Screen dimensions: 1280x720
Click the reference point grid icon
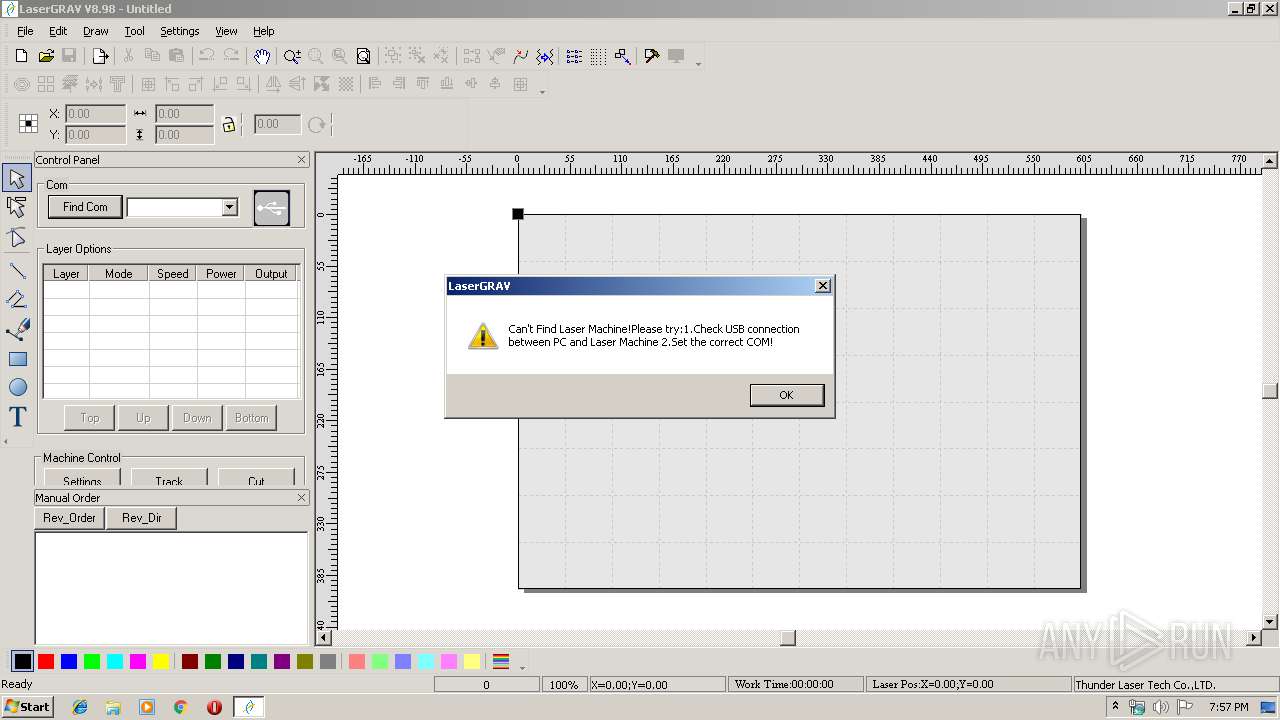coord(28,124)
